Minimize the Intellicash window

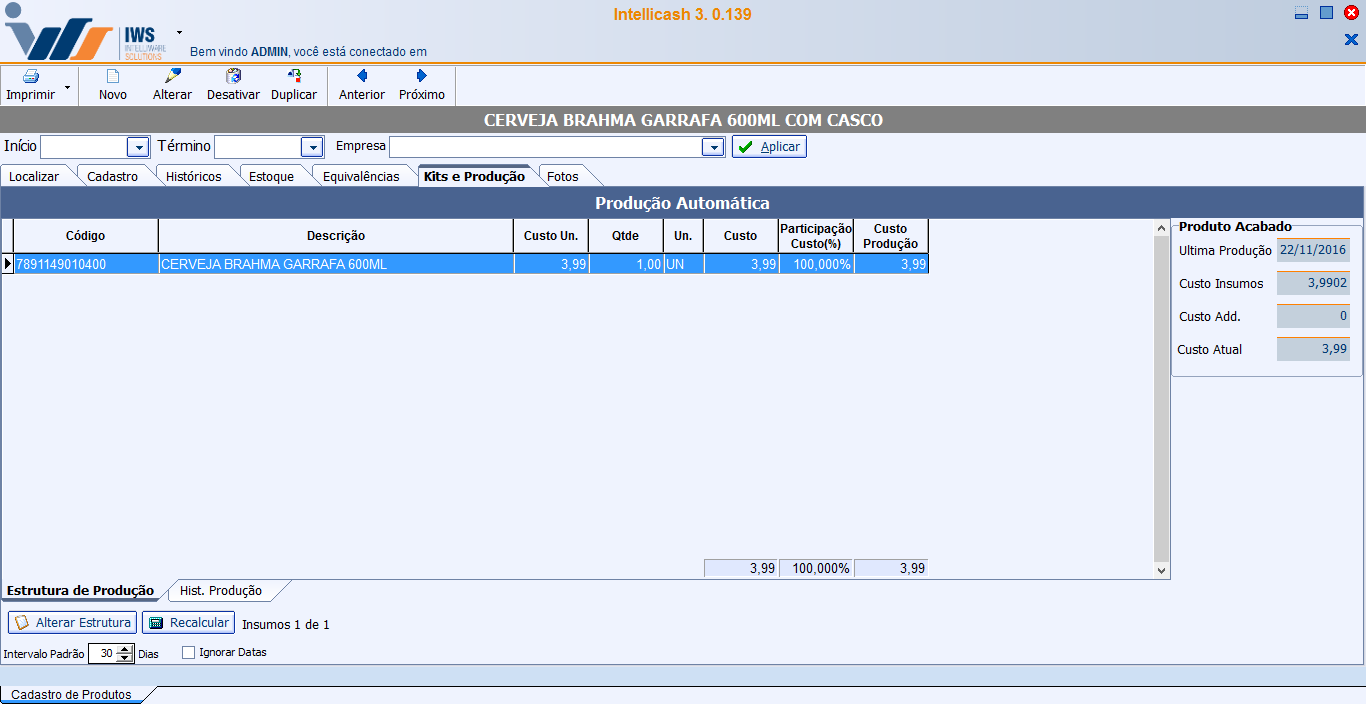coord(1302,13)
